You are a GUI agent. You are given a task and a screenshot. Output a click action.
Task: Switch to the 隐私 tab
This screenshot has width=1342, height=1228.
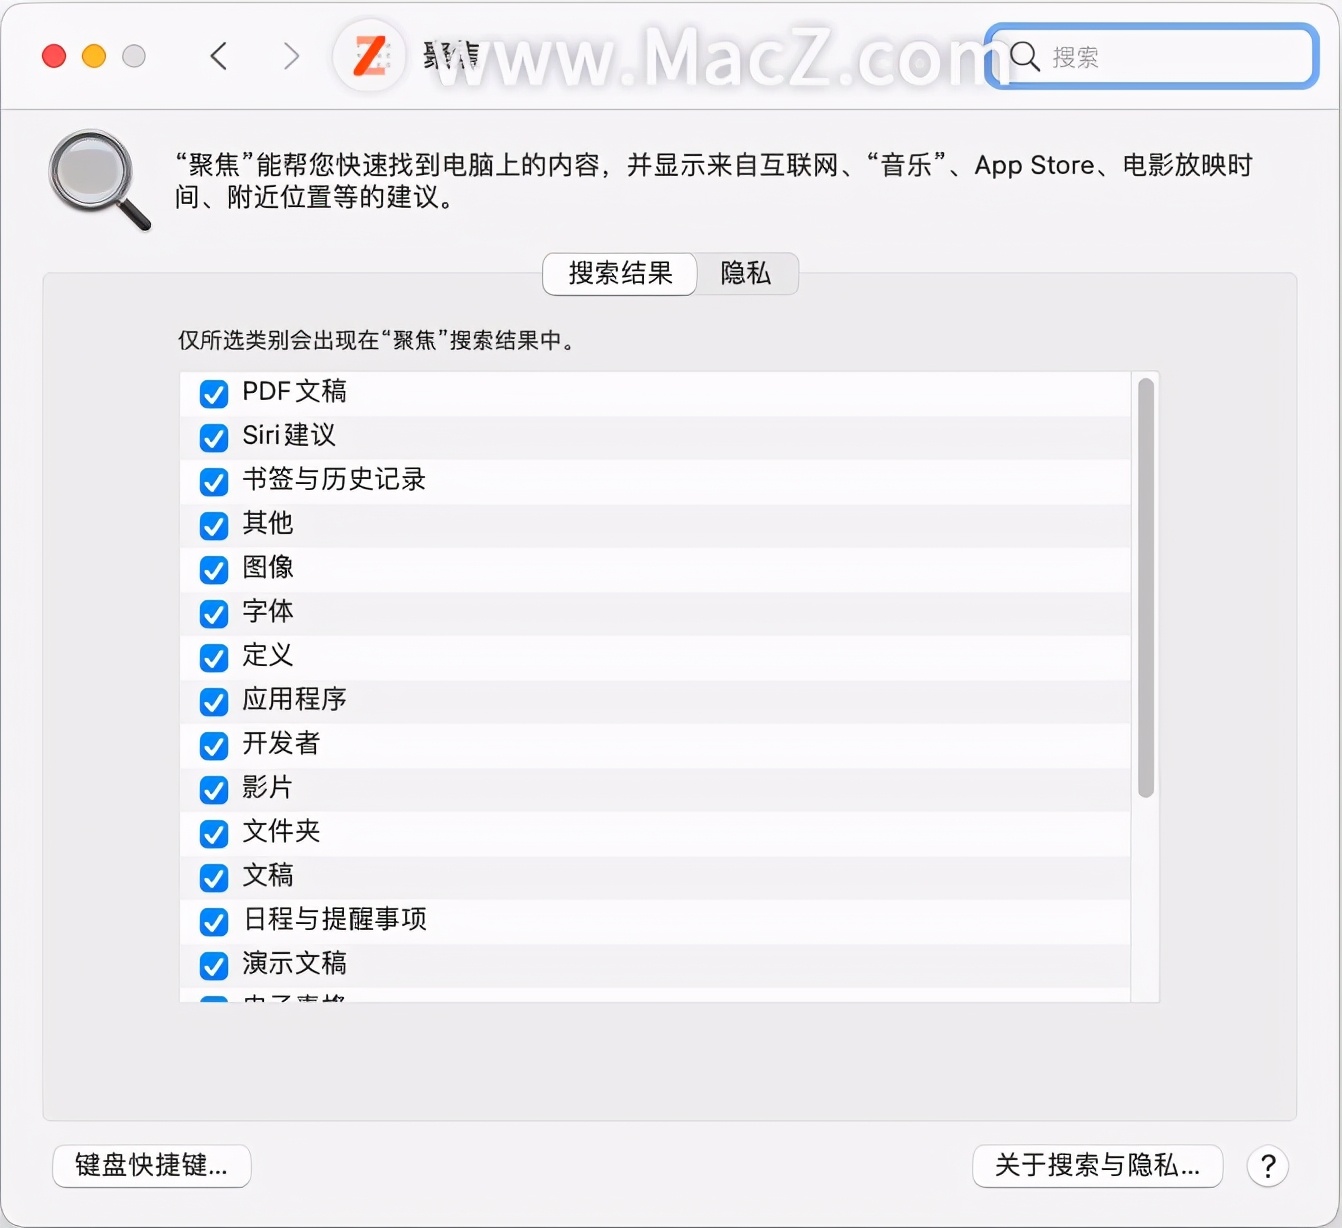pos(746,274)
